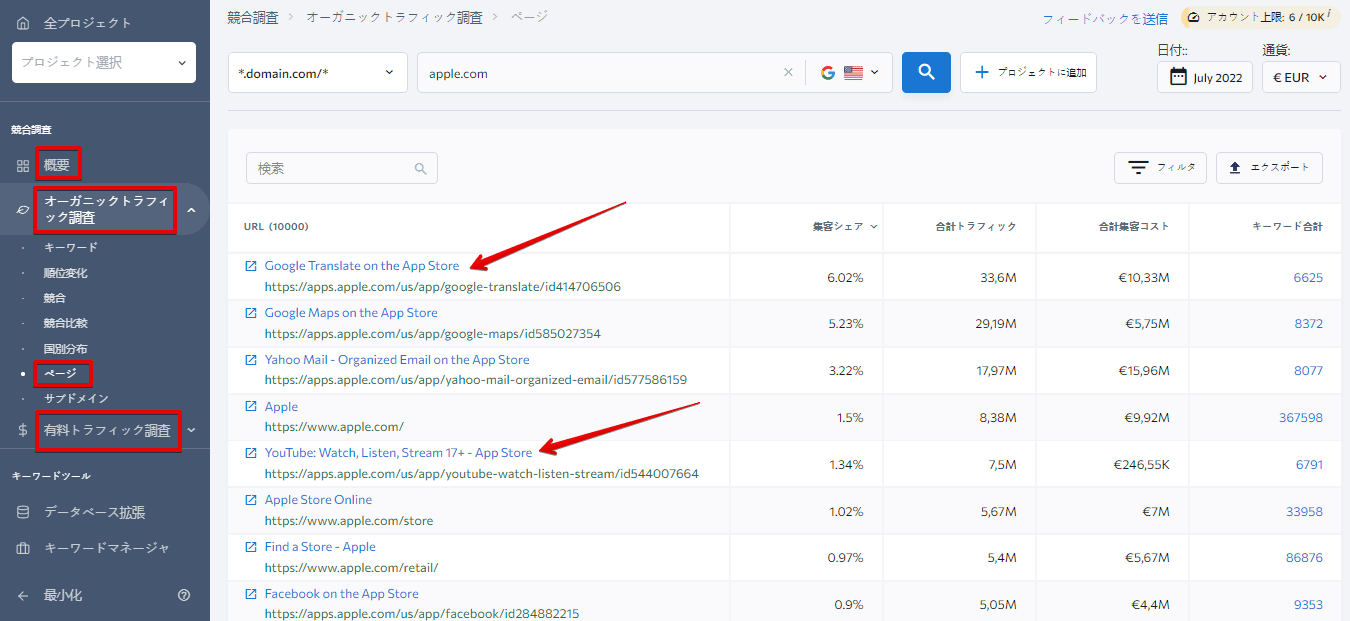
Task: Click the データベース拡張 database icon
Action: (x=23, y=512)
